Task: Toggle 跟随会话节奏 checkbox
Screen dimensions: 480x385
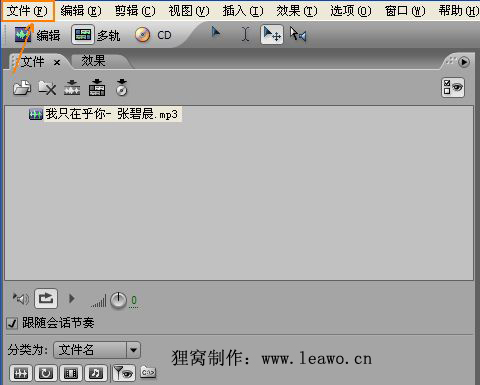Action: click(12, 323)
